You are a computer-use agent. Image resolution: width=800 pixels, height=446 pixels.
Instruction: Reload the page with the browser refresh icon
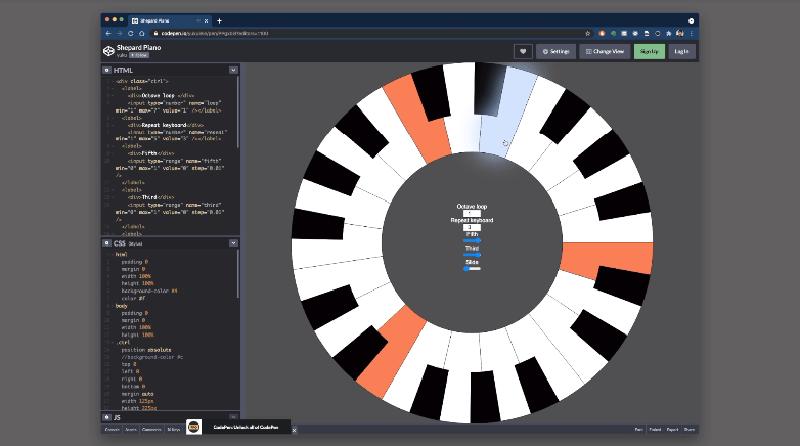[x=129, y=33]
